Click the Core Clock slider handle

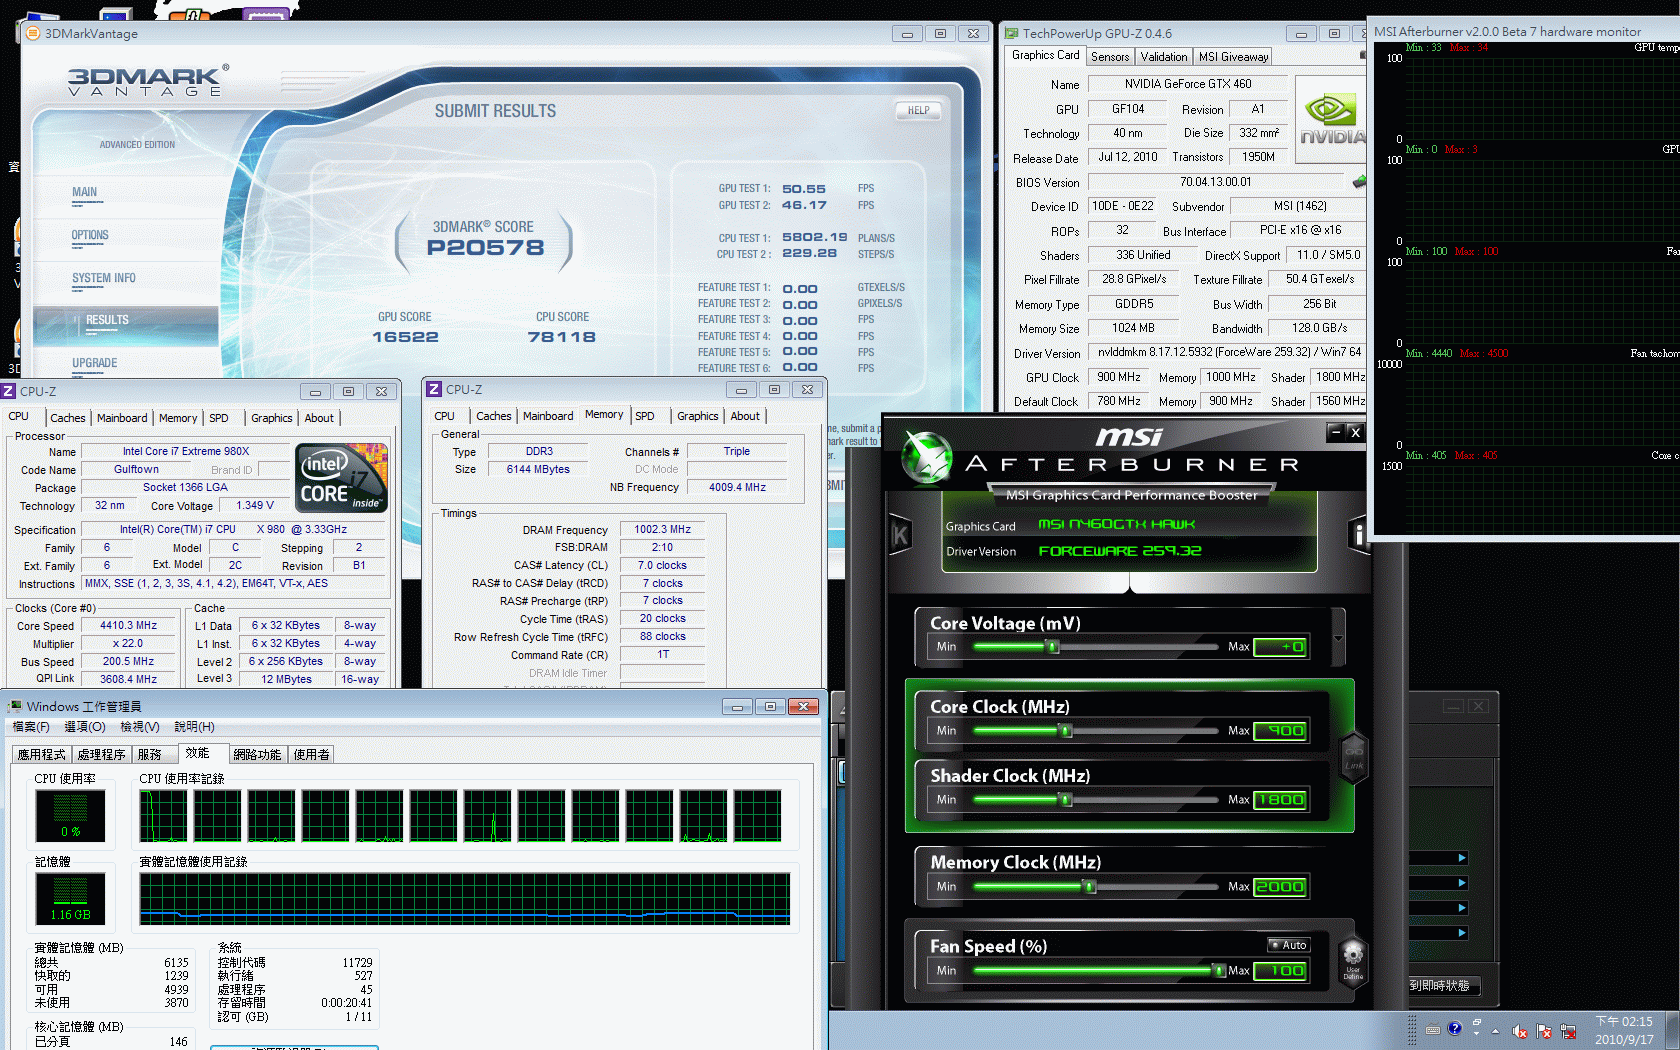click(x=1066, y=731)
